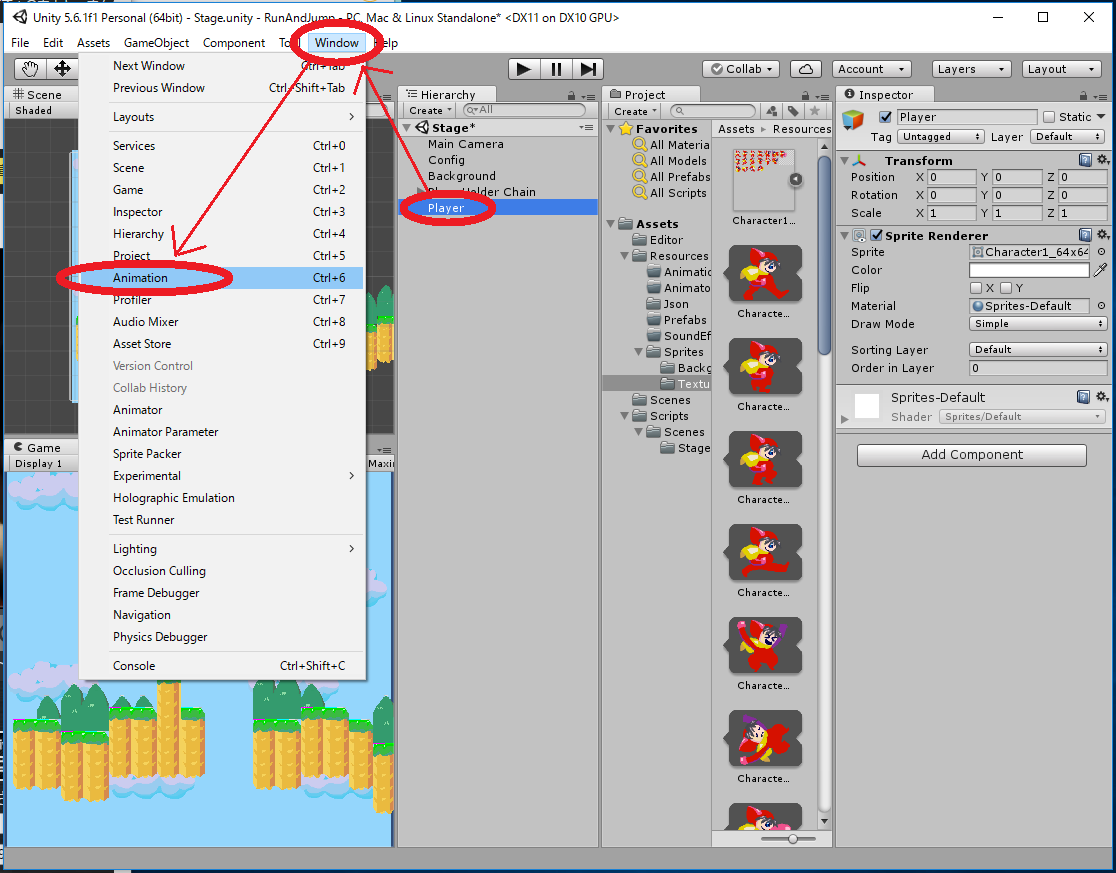Open Create button in Project
Screen dimensions: 1116x873
click(634, 111)
